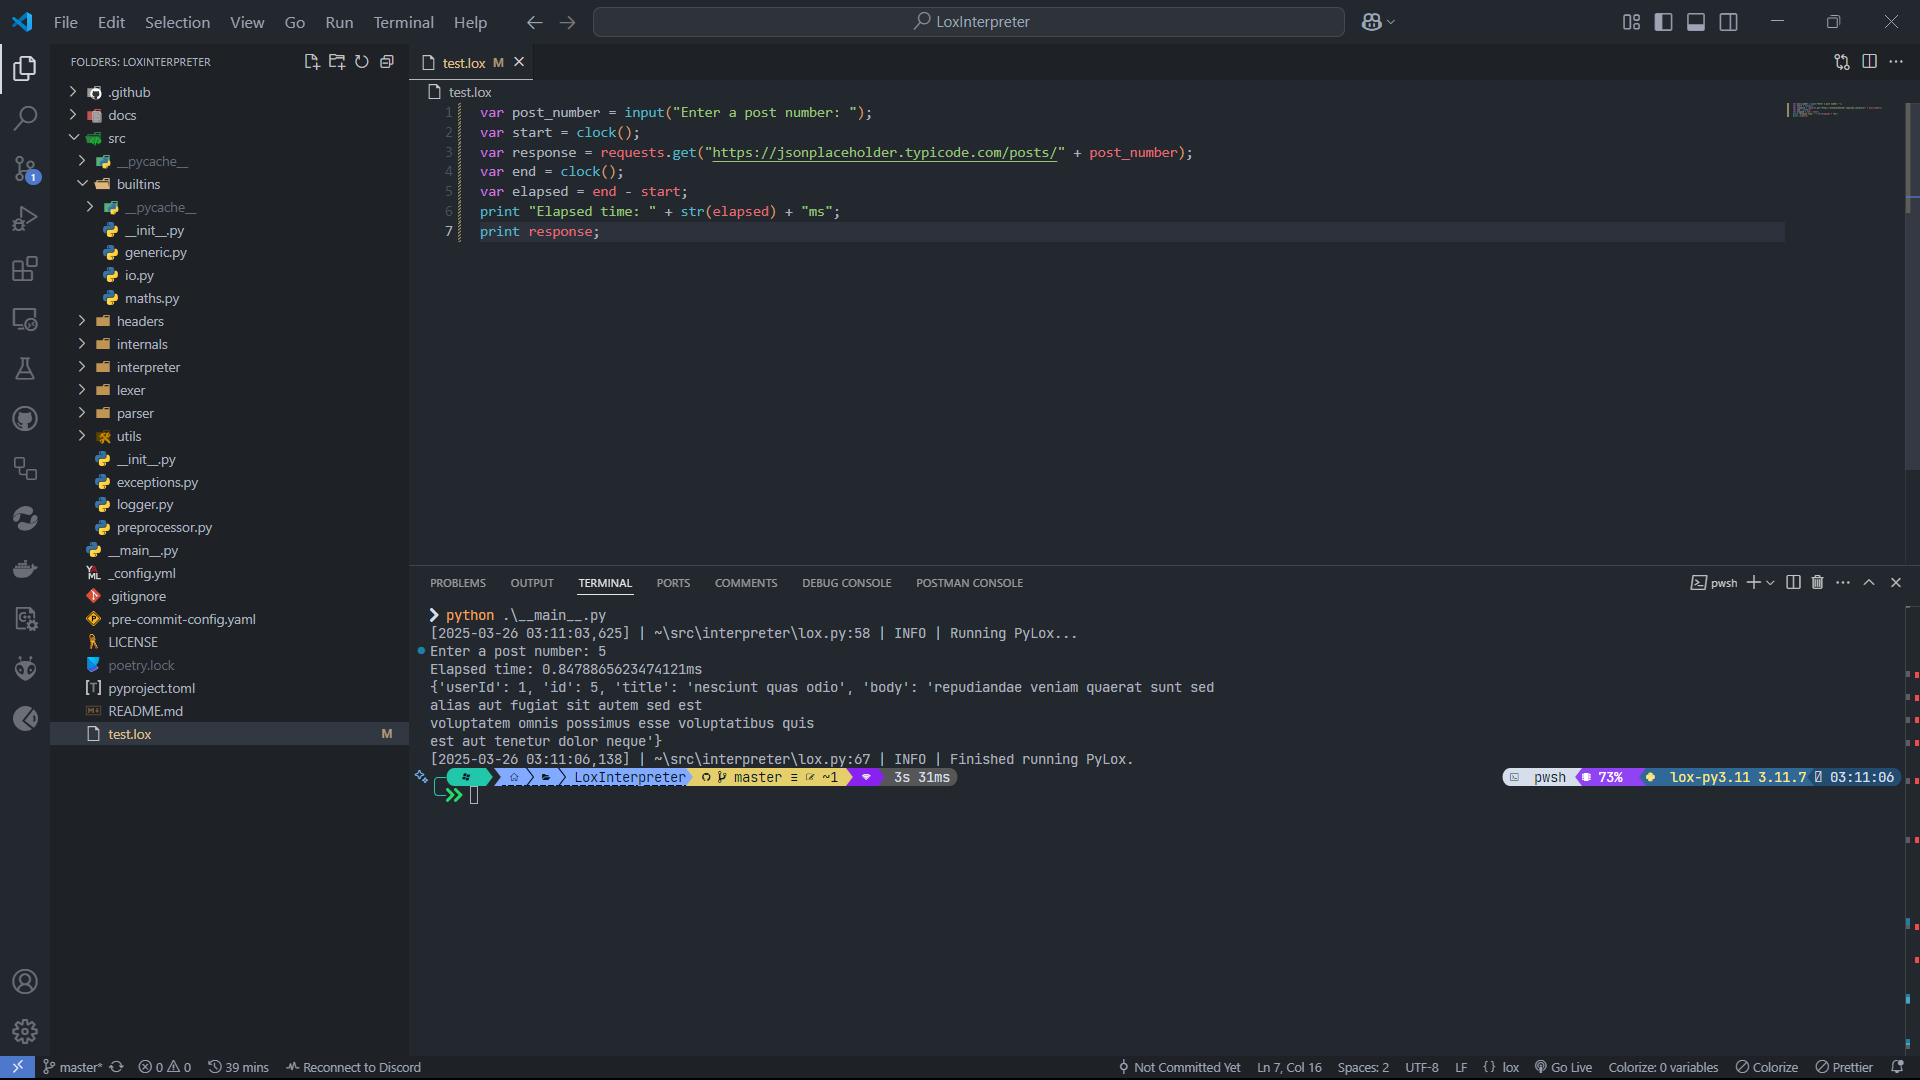
Task: Open the Terminal menu
Action: tap(403, 22)
